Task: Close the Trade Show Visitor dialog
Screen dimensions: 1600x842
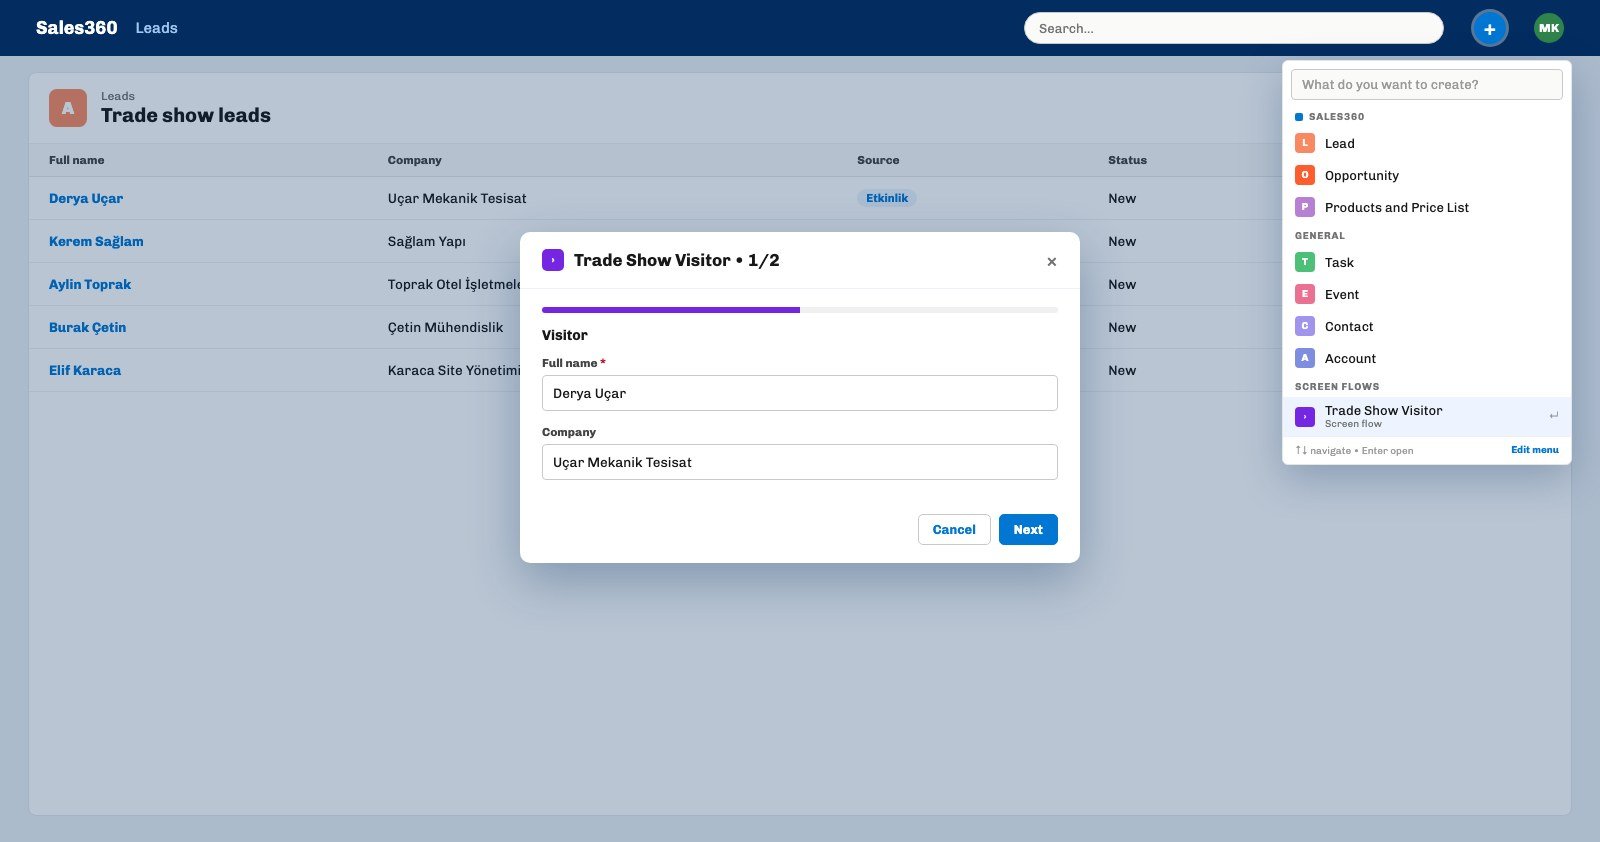Action: click(x=1051, y=261)
